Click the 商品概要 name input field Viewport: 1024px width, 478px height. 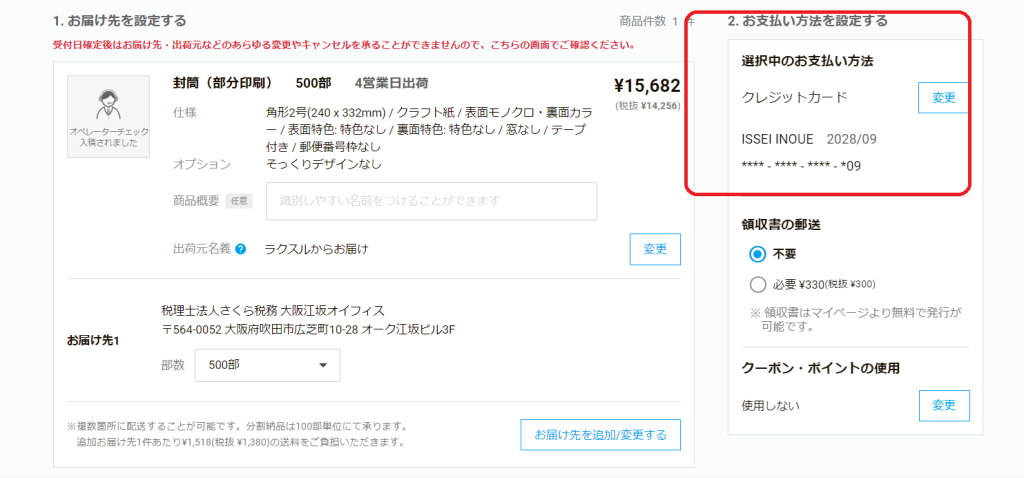pyautogui.click(x=431, y=201)
